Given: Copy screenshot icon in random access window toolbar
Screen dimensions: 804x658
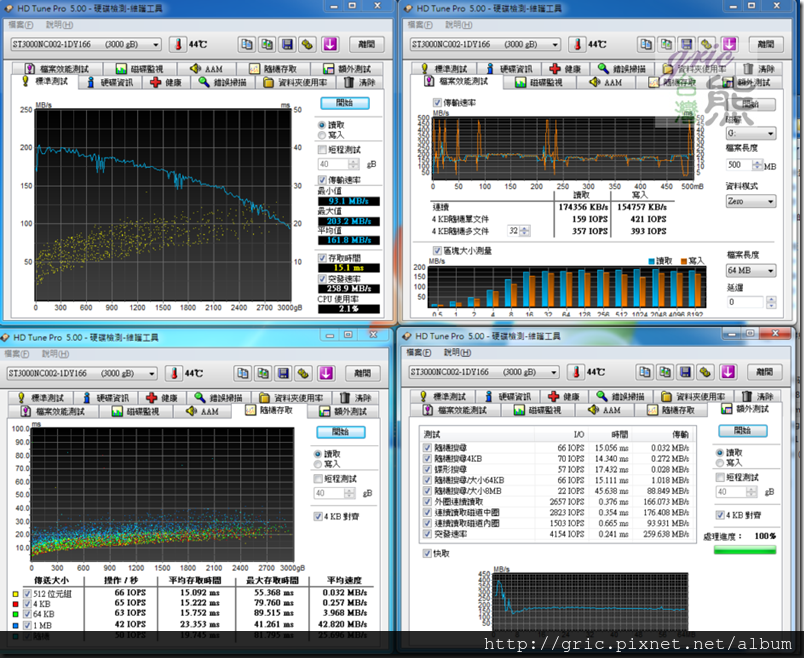Looking at the screenshot, I should (263, 373).
